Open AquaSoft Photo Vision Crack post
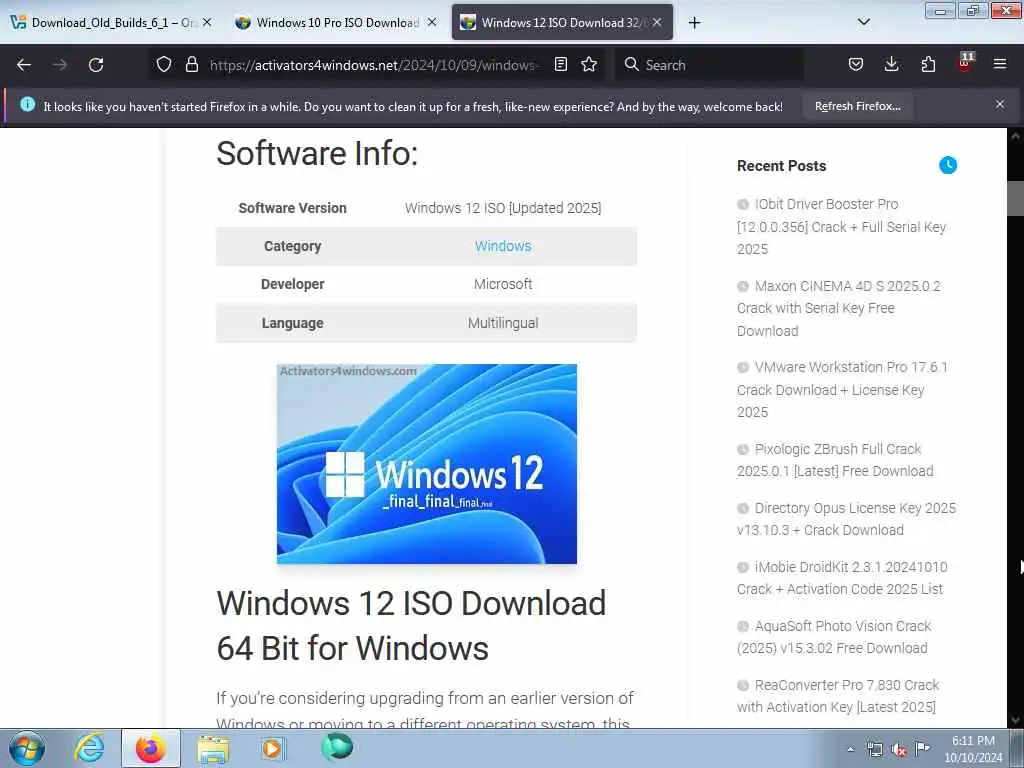This screenshot has height=768, width=1024. coord(834,637)
